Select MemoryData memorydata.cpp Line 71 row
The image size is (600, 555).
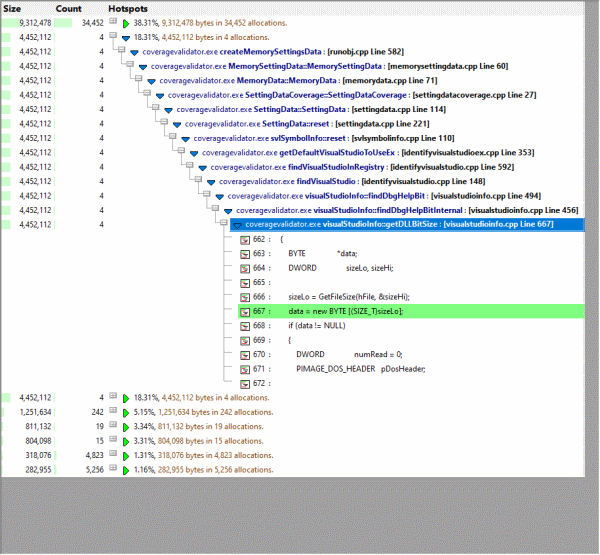click(x=298, y=81)
